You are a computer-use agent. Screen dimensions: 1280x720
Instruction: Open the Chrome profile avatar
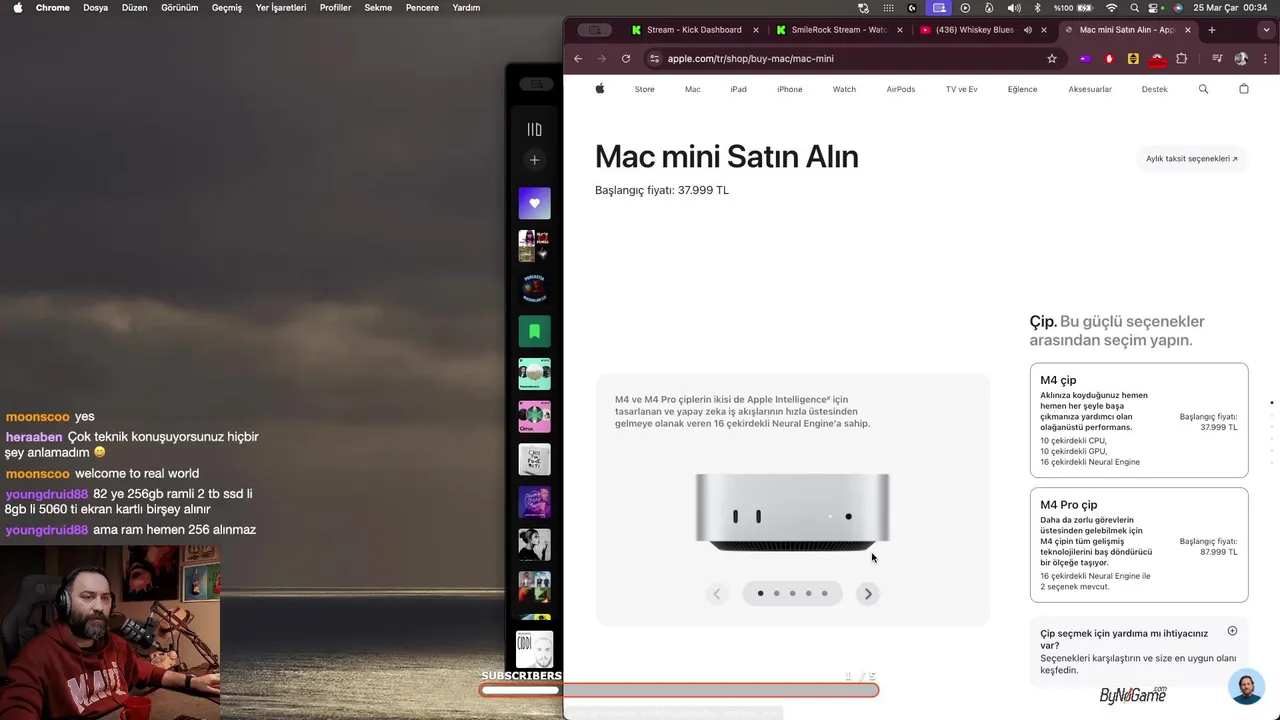1241,59
